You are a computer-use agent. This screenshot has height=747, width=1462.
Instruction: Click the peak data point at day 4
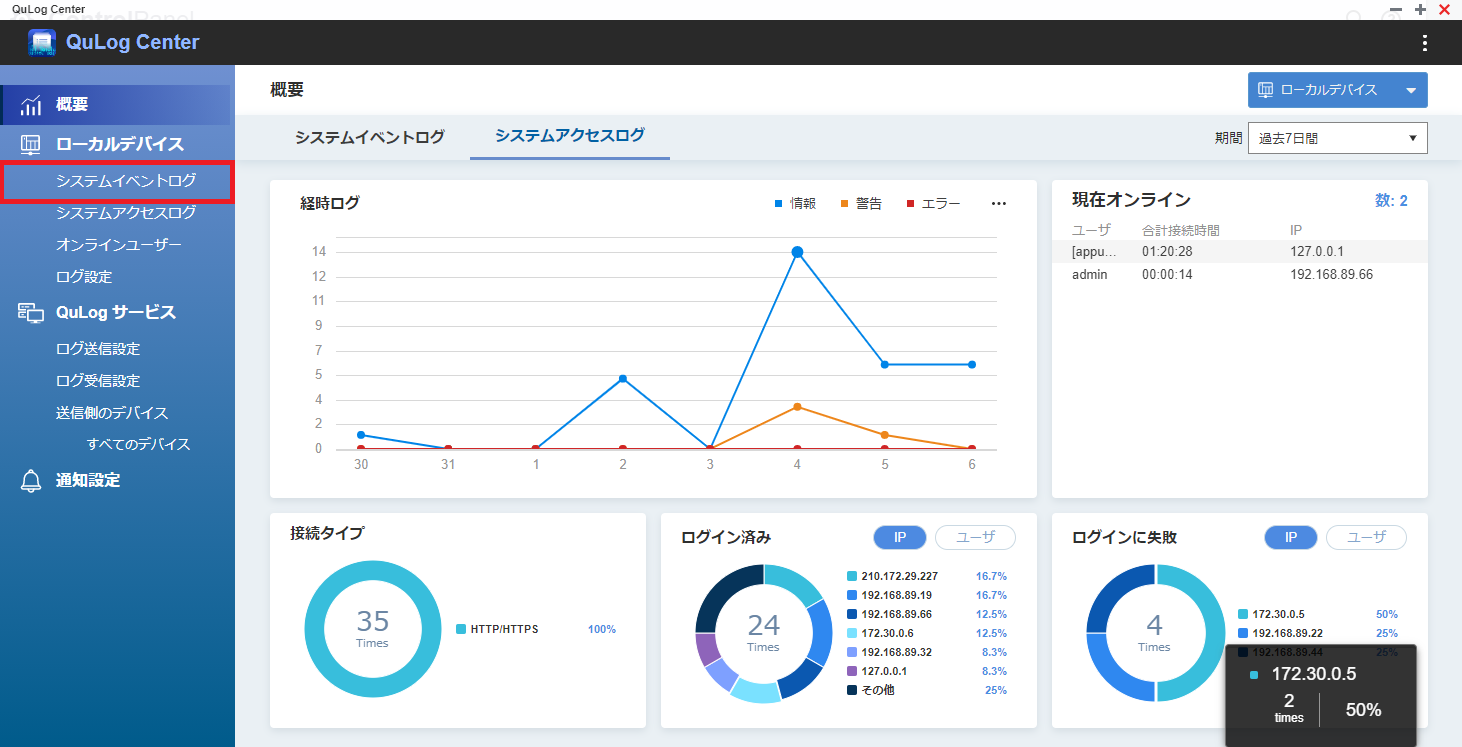[x=797, y=252]
